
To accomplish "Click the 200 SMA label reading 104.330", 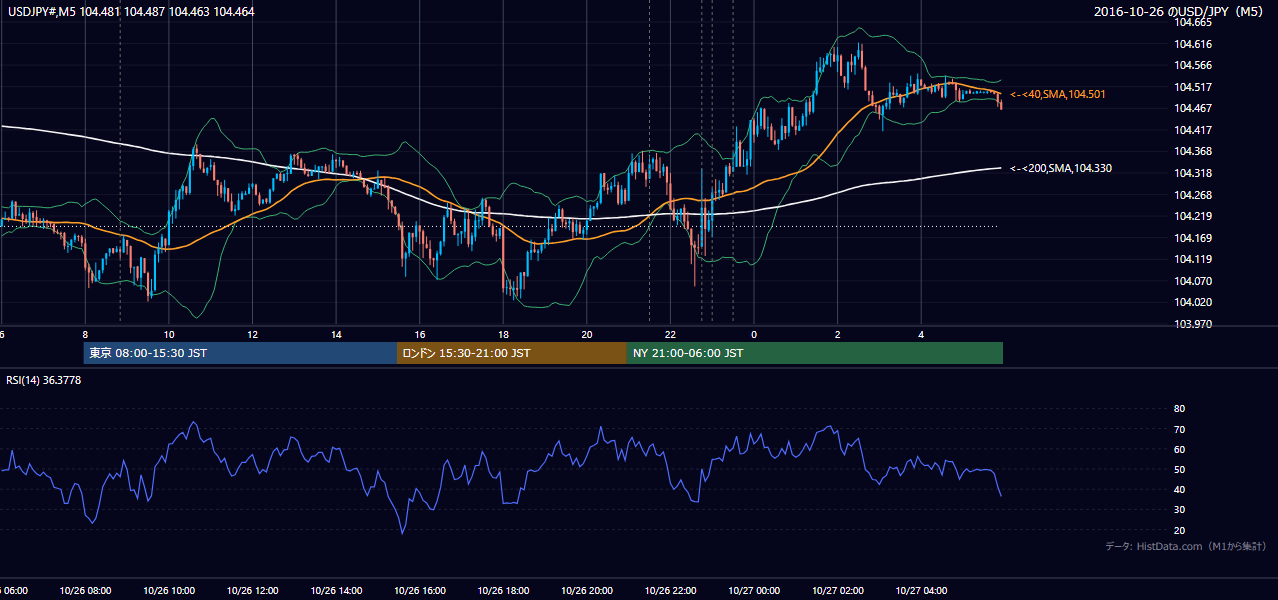I will 1061,168.
